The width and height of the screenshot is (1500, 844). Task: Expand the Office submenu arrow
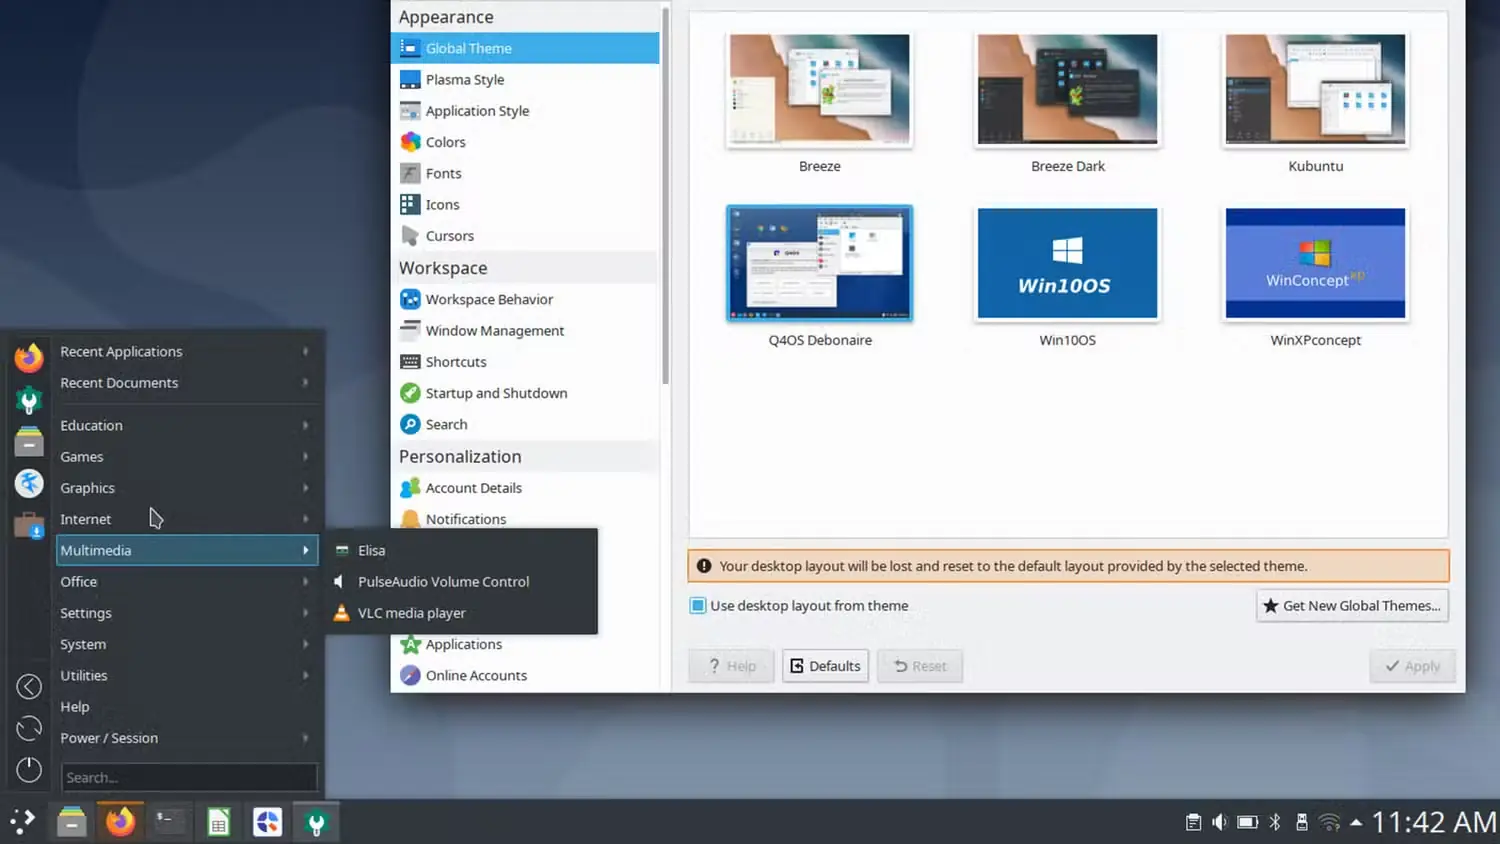coord(306,581)
